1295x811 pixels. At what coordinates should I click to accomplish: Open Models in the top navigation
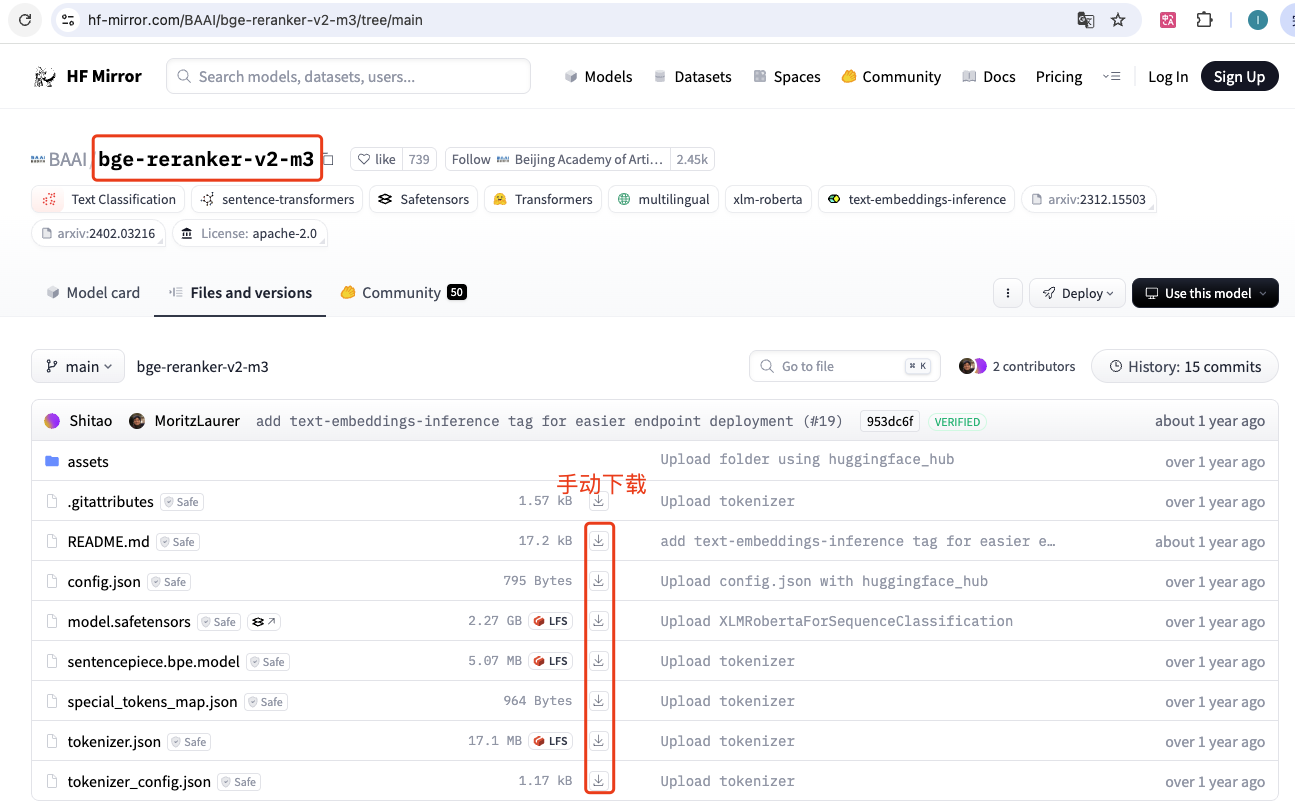pyautogui.click(x=598, y=76)
